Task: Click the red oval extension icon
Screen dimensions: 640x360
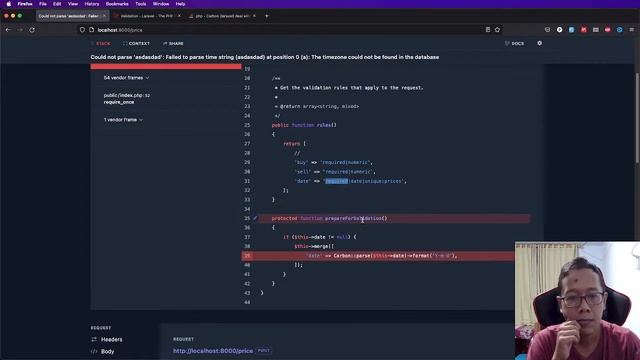Action: [608, 29]
